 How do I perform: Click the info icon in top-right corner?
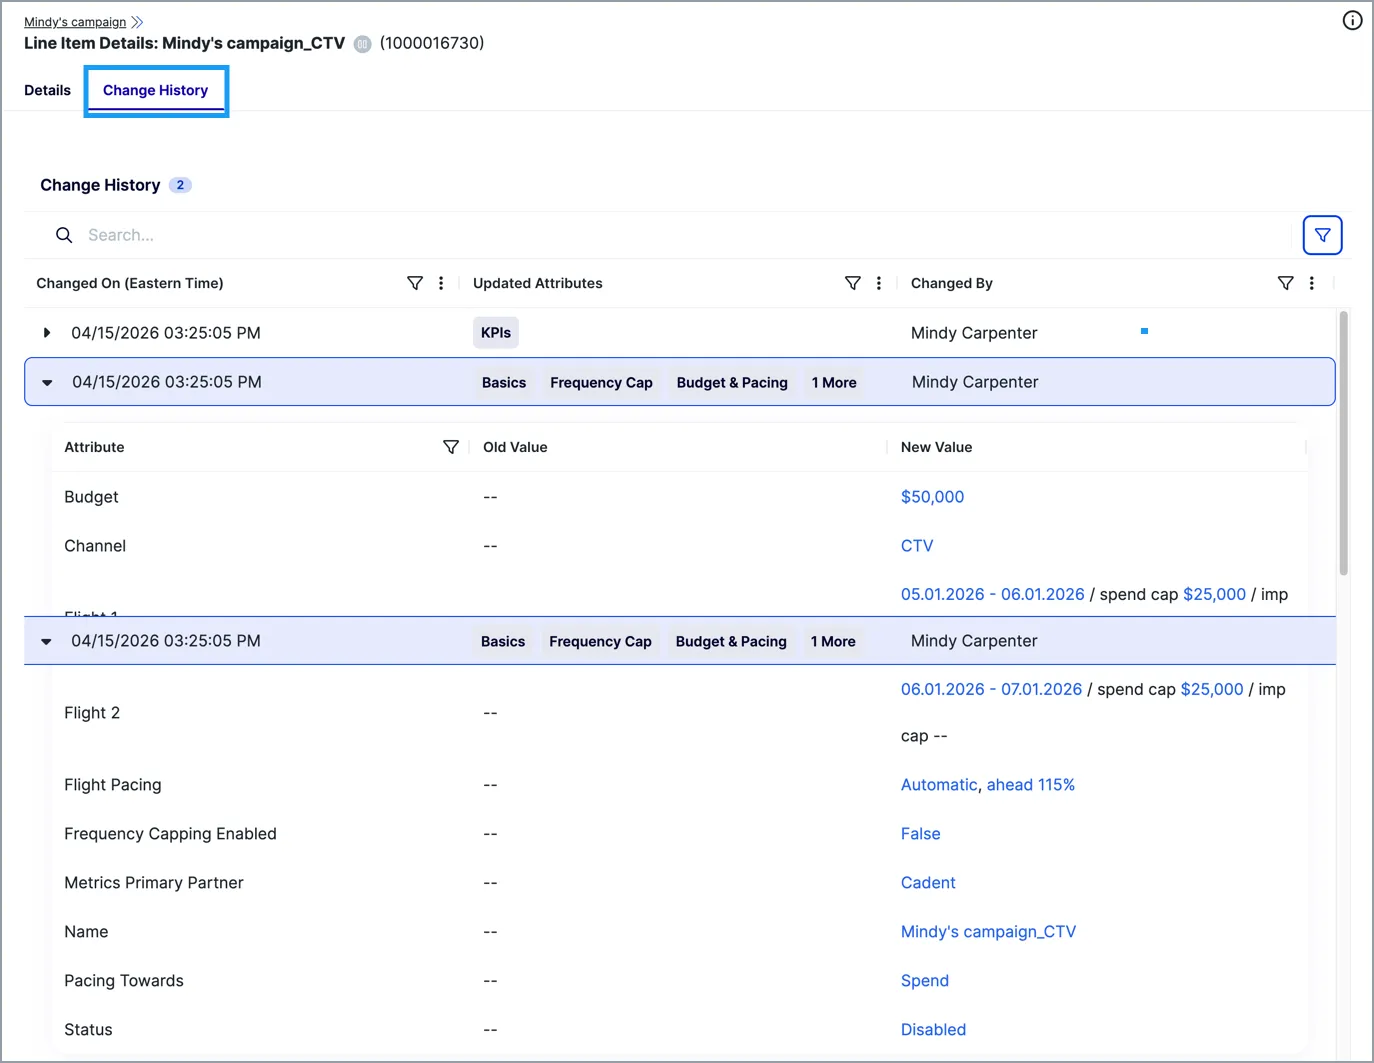point(1352,20)
